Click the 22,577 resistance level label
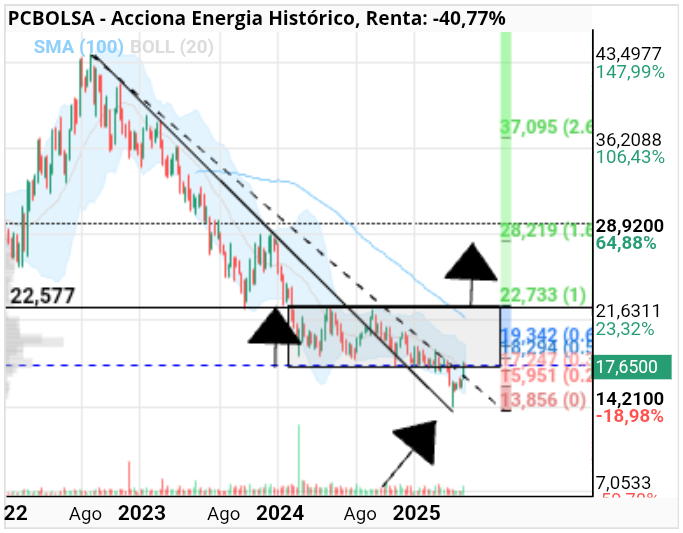This screenshot has width=683, height=533. coord(42,296)
